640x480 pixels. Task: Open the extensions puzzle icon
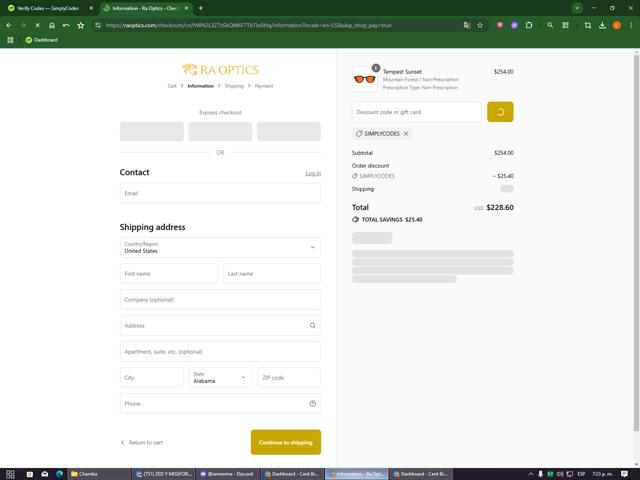529,25
